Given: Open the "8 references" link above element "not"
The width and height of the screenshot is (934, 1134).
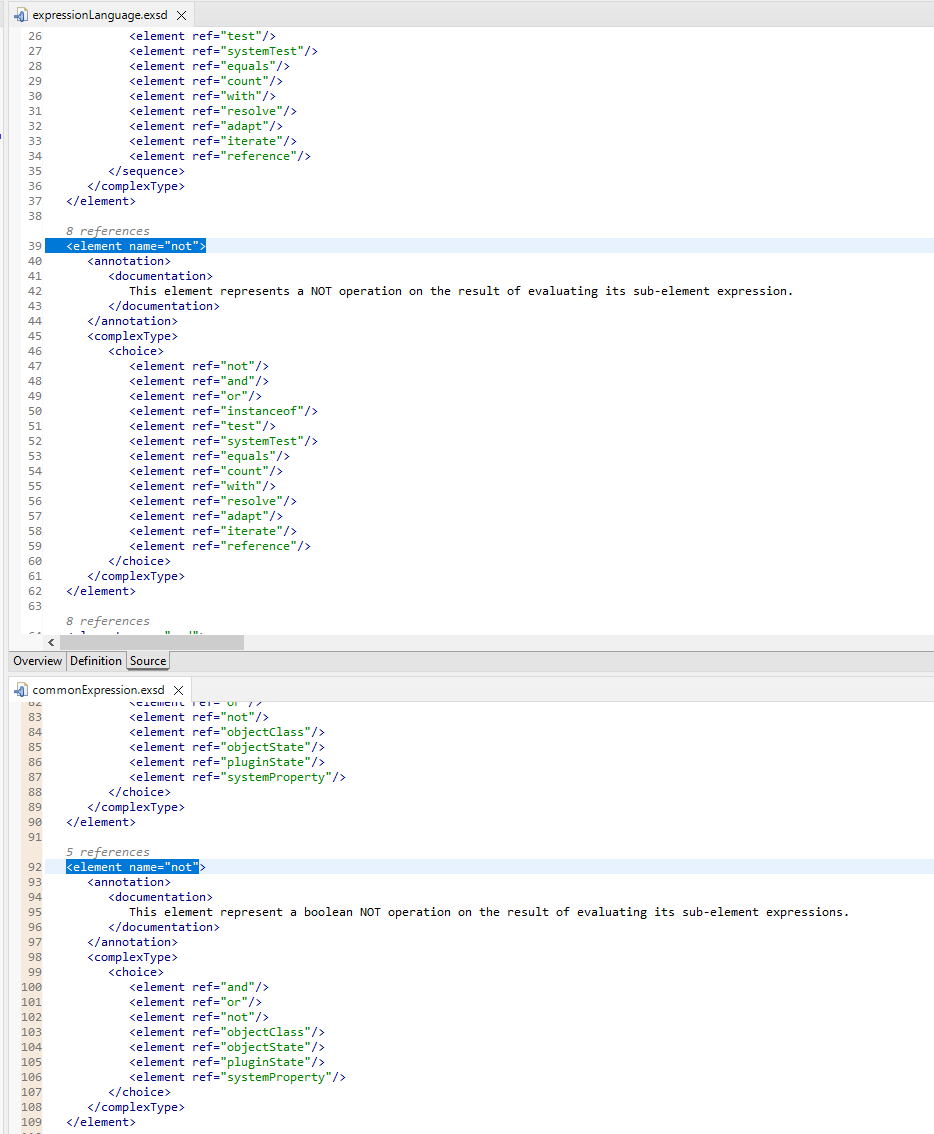Looking at the screenshot, I should tap(106, 230).
